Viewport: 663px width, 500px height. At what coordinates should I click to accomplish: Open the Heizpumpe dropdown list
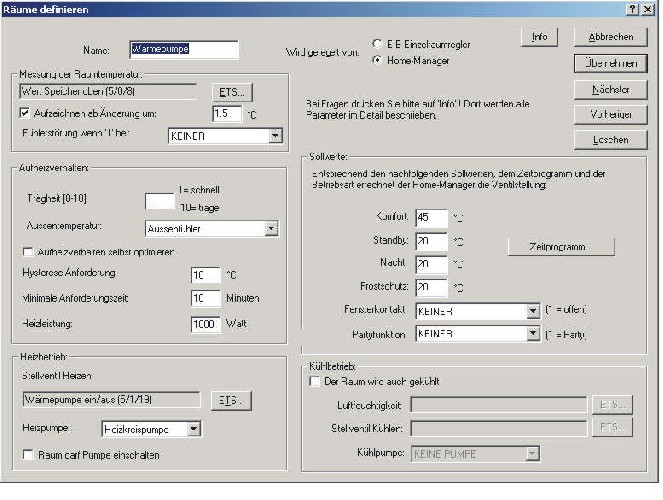coord(194,429)
